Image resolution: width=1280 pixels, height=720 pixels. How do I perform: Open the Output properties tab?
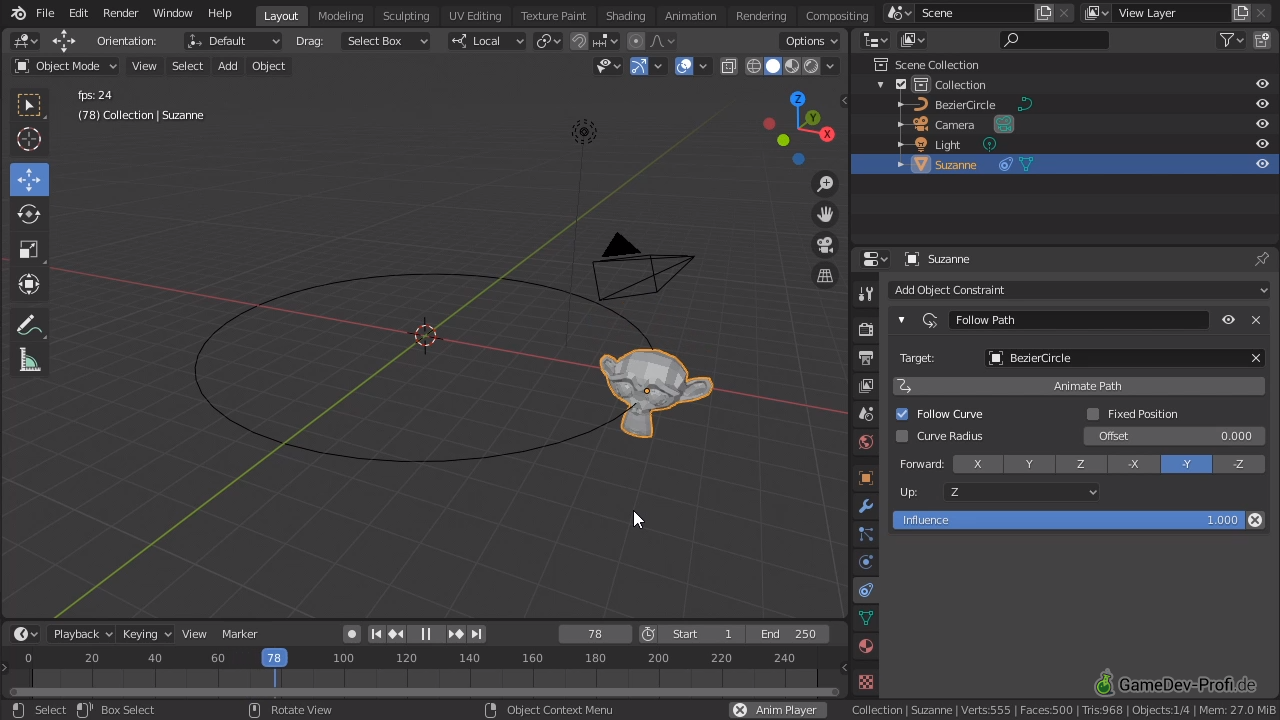(866, 357)
